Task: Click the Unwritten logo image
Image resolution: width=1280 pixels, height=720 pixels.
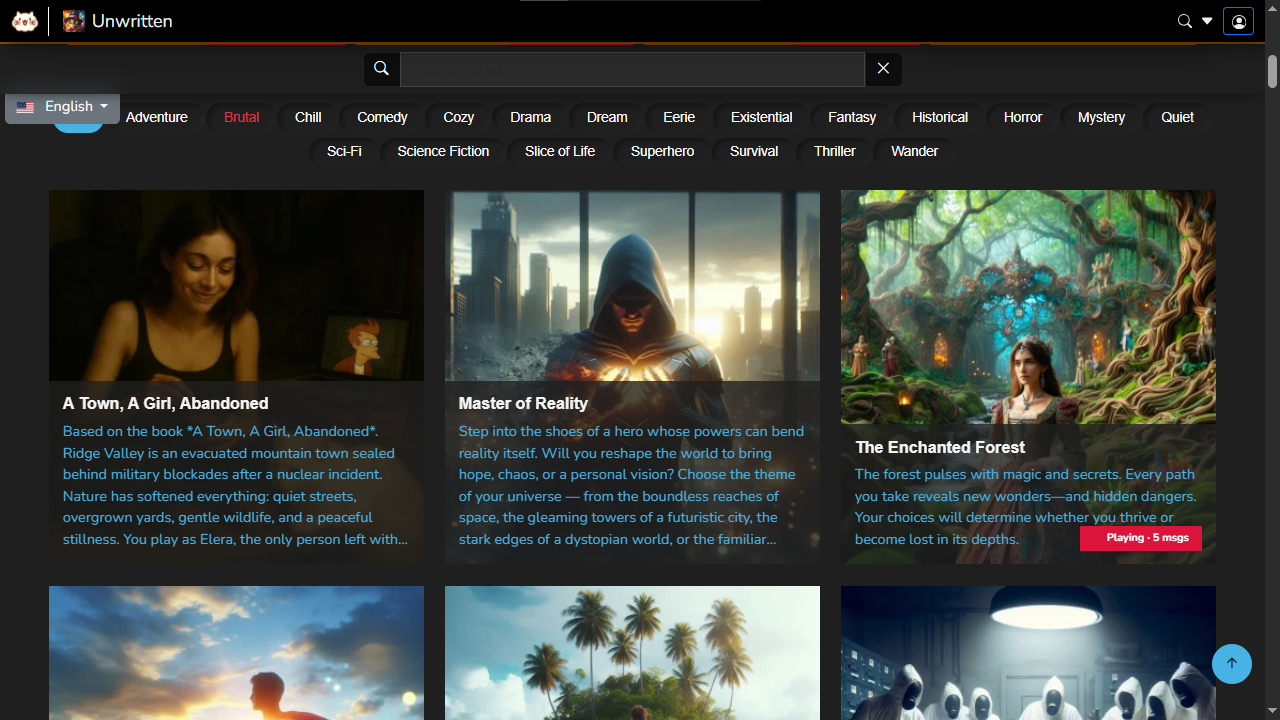Action: (x=73, y=20)
